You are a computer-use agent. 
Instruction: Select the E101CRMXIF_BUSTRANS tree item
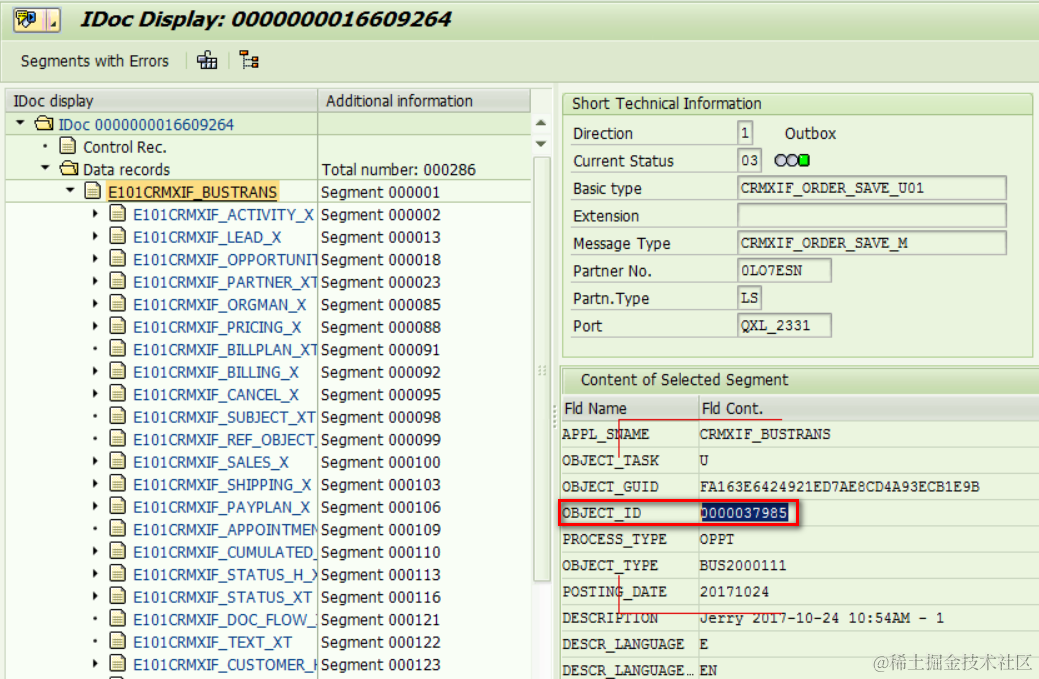point(192,192)
